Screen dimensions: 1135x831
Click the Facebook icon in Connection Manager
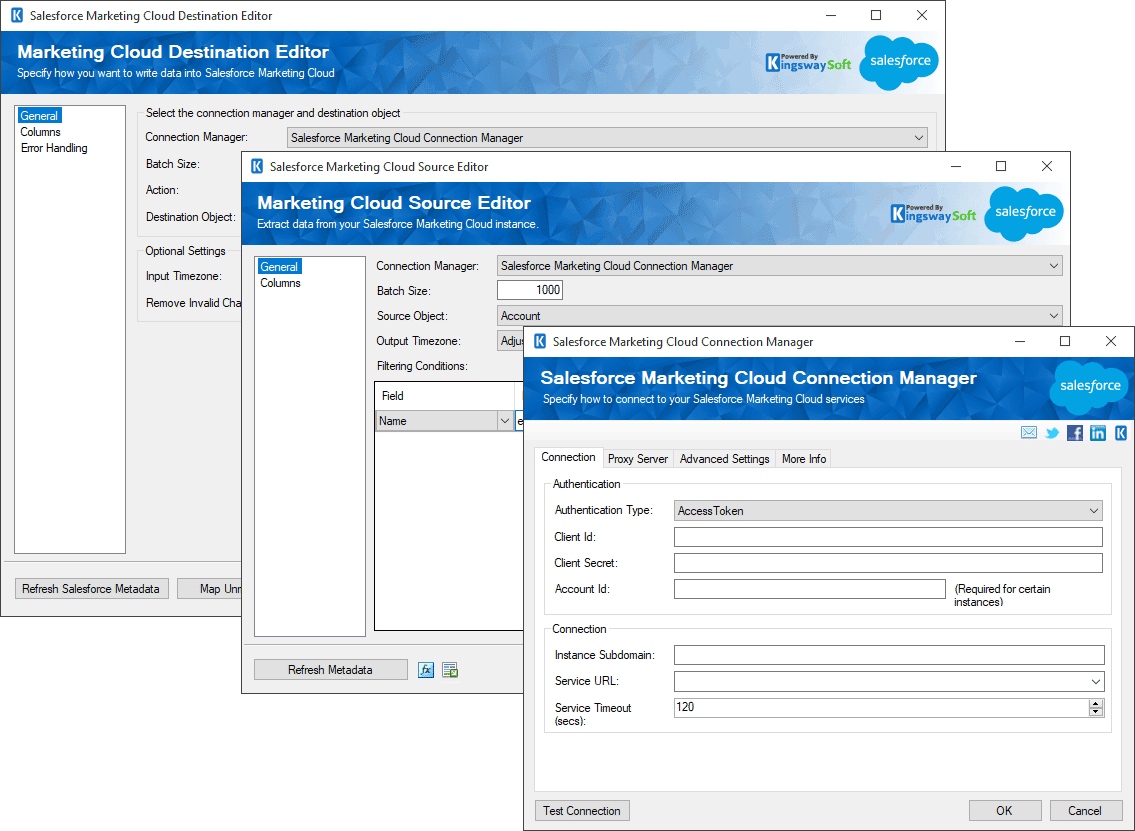tap(1075, 433)
